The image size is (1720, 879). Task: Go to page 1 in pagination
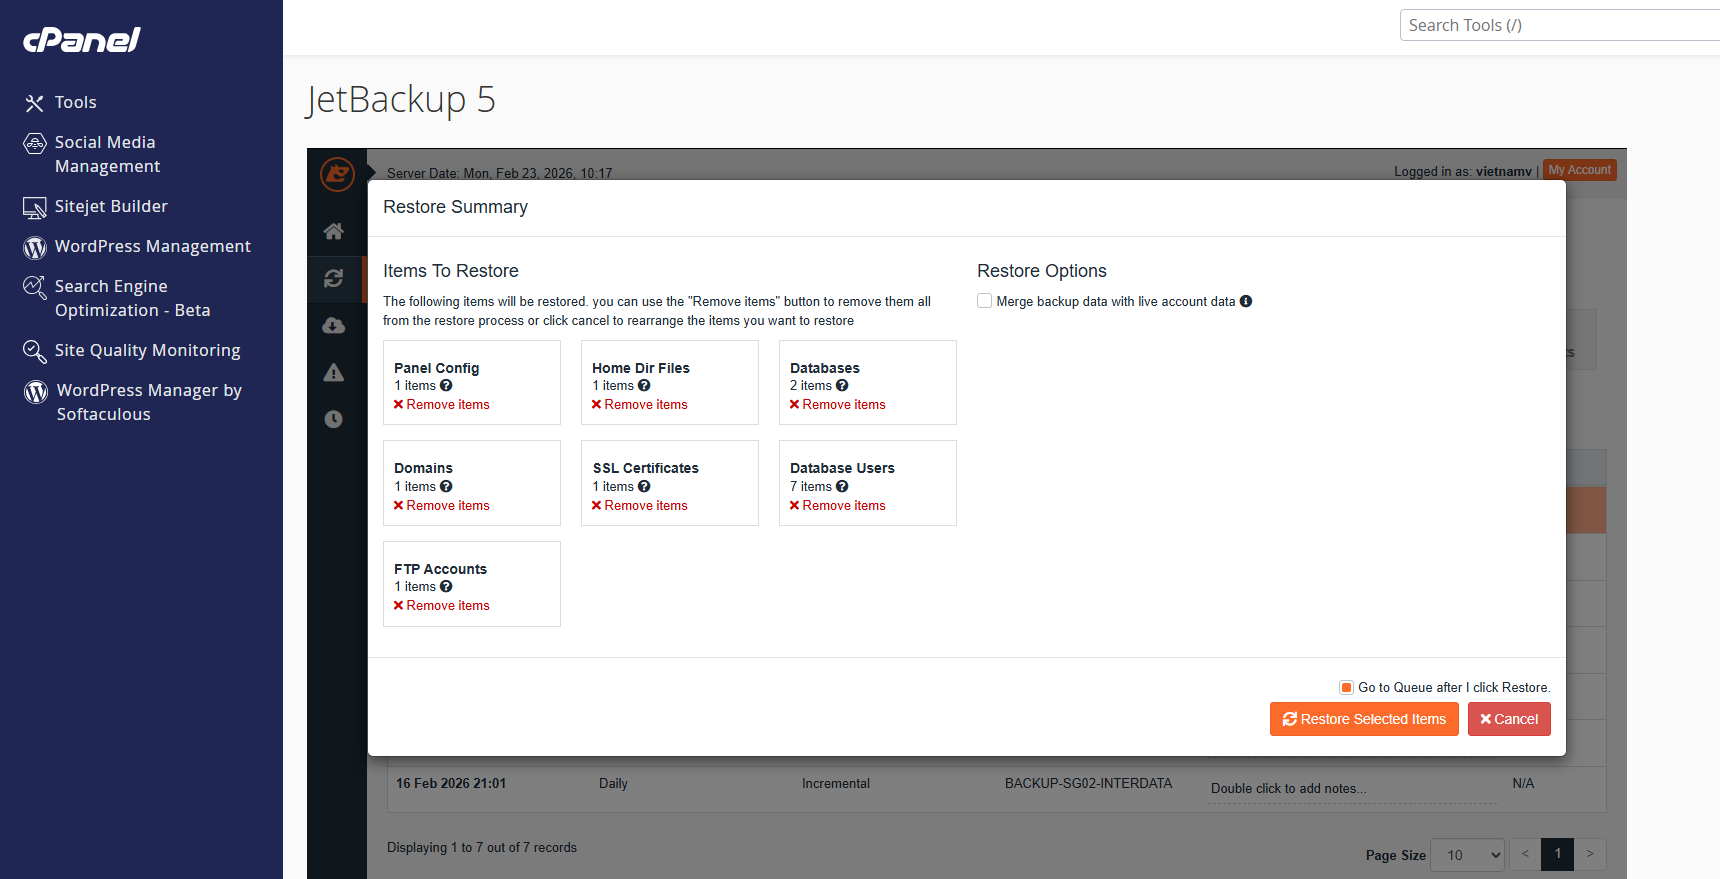point(1558,854)
